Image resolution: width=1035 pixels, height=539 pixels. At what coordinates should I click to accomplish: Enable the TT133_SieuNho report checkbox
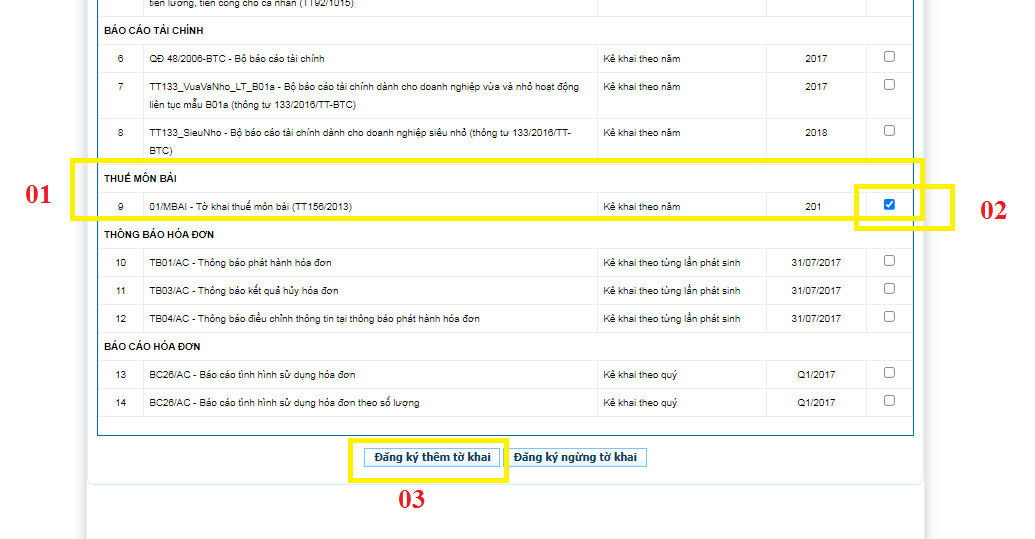coord(889,131)
